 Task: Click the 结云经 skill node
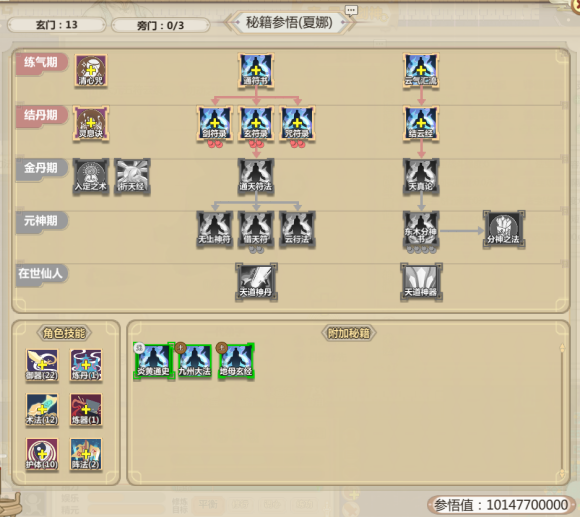421,123
